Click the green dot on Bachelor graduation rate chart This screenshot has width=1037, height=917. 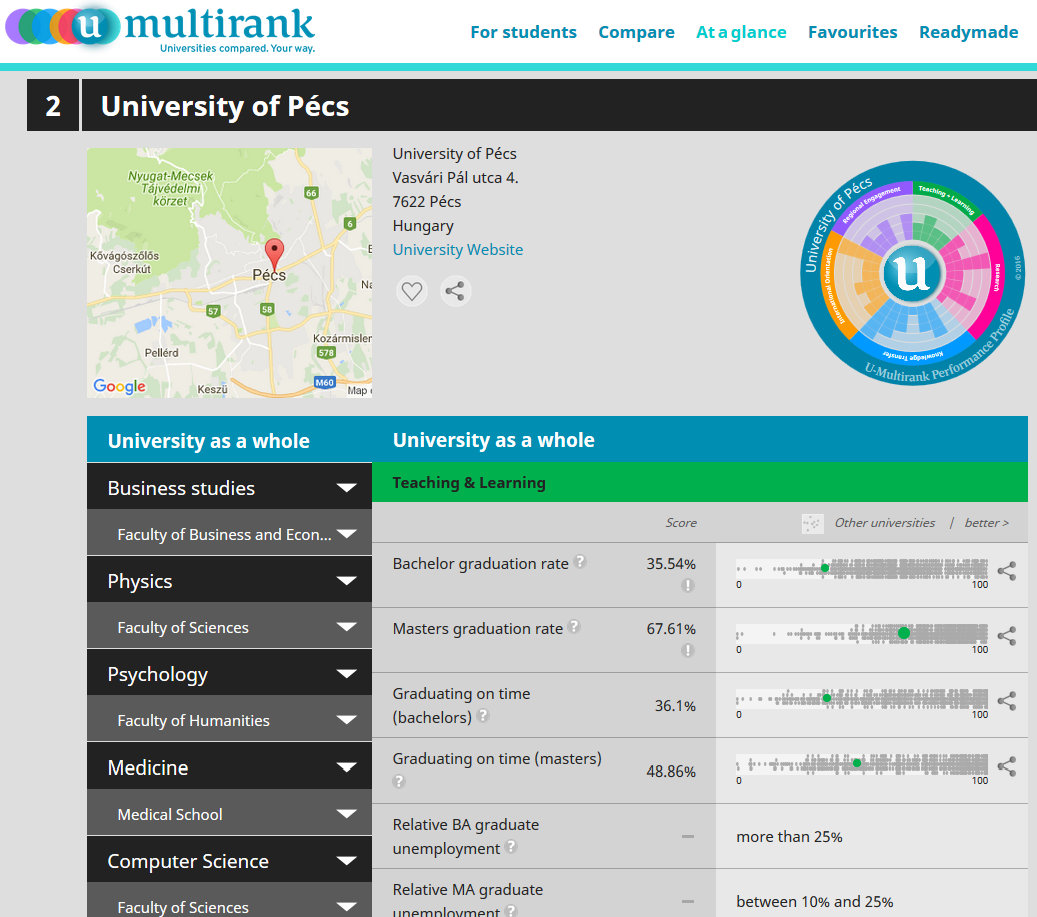(x=825, y=568)
